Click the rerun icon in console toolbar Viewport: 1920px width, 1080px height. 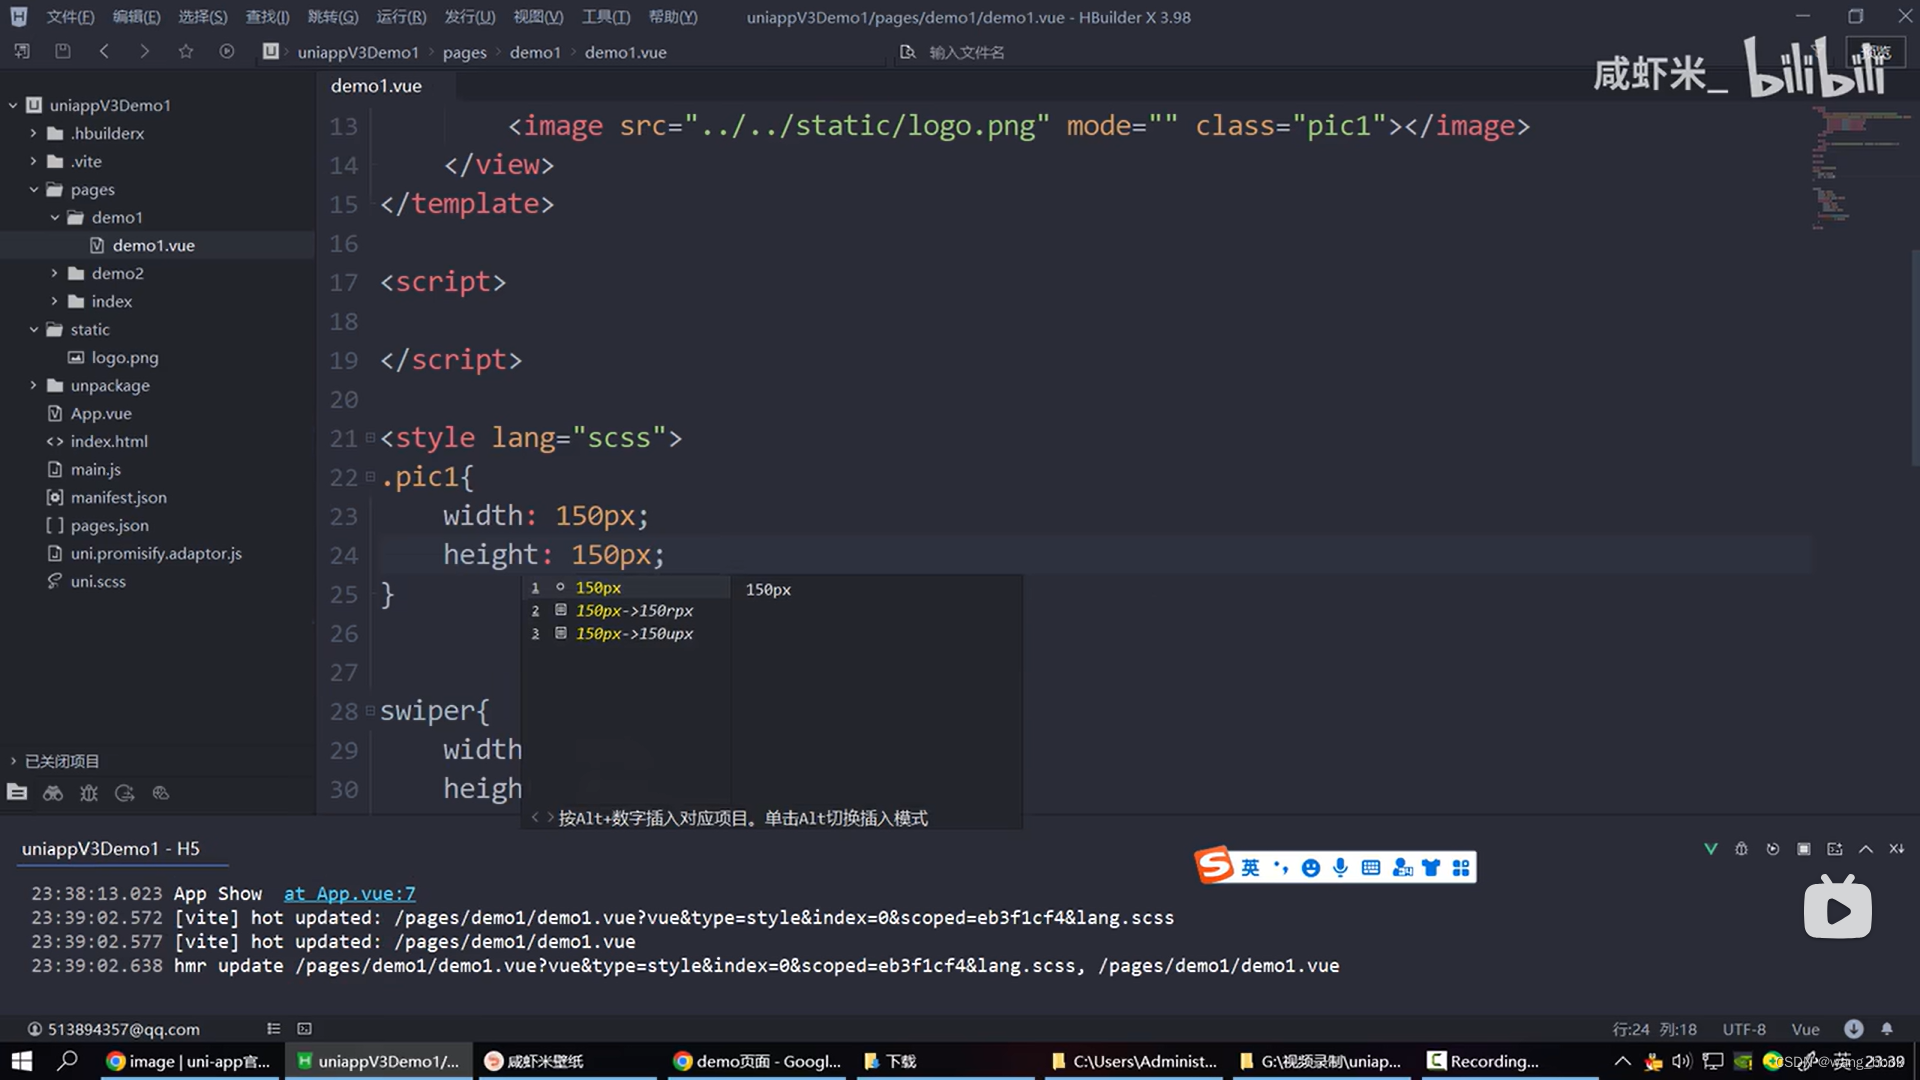click(x=1773, y=849)
